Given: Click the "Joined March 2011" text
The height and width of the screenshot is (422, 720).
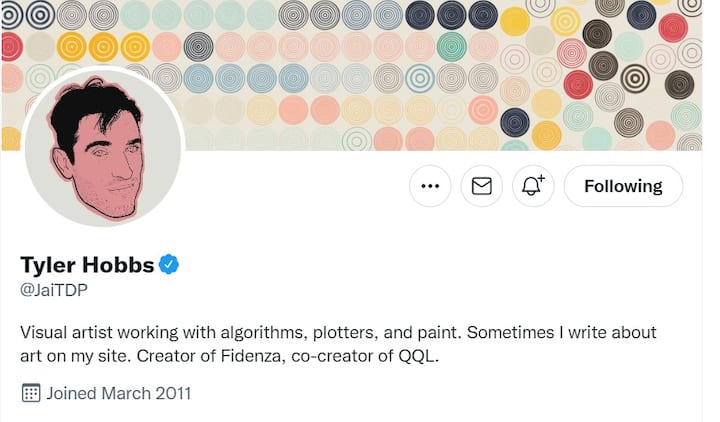Looking at the screenshot, I should point(118,393).
